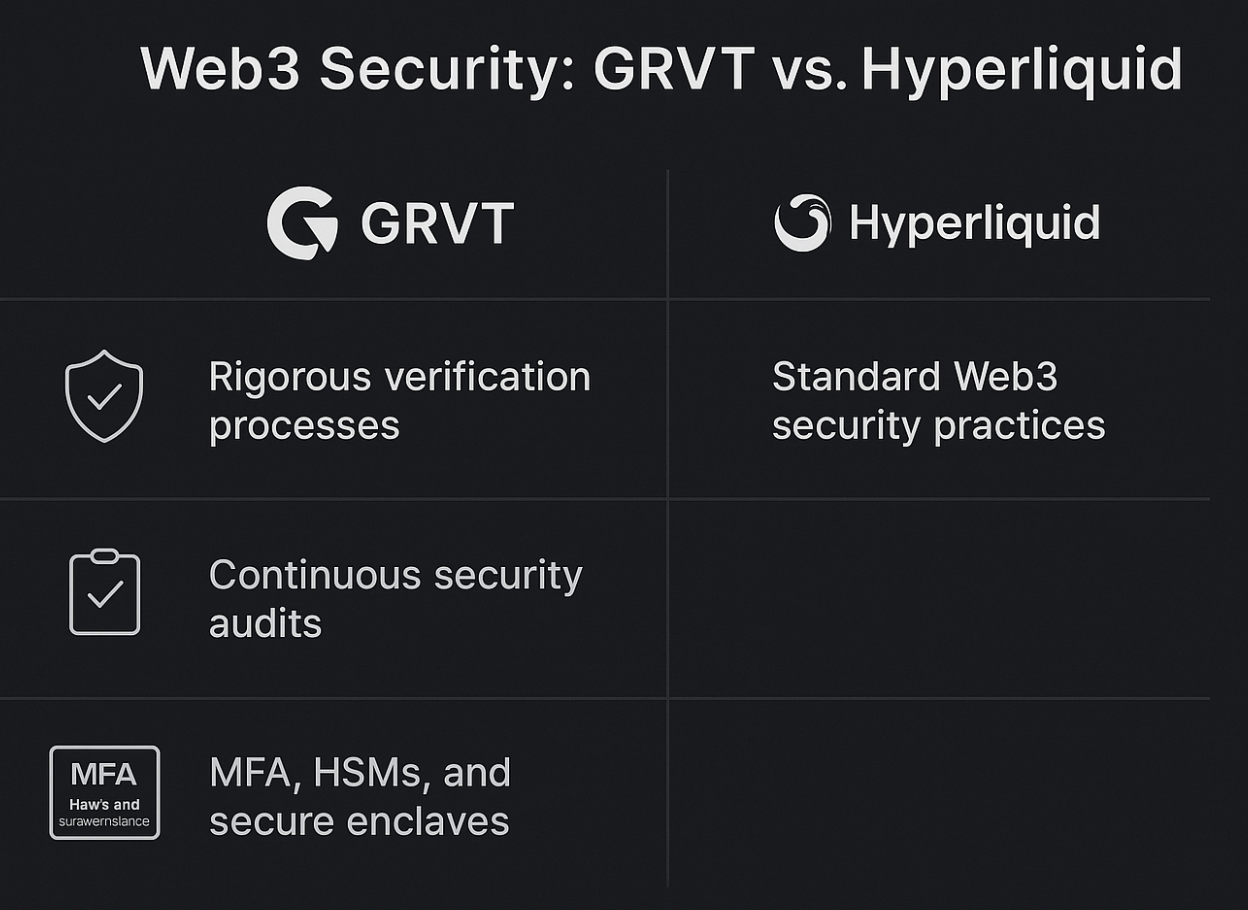Click the Web3 Security title

point(661,68)
